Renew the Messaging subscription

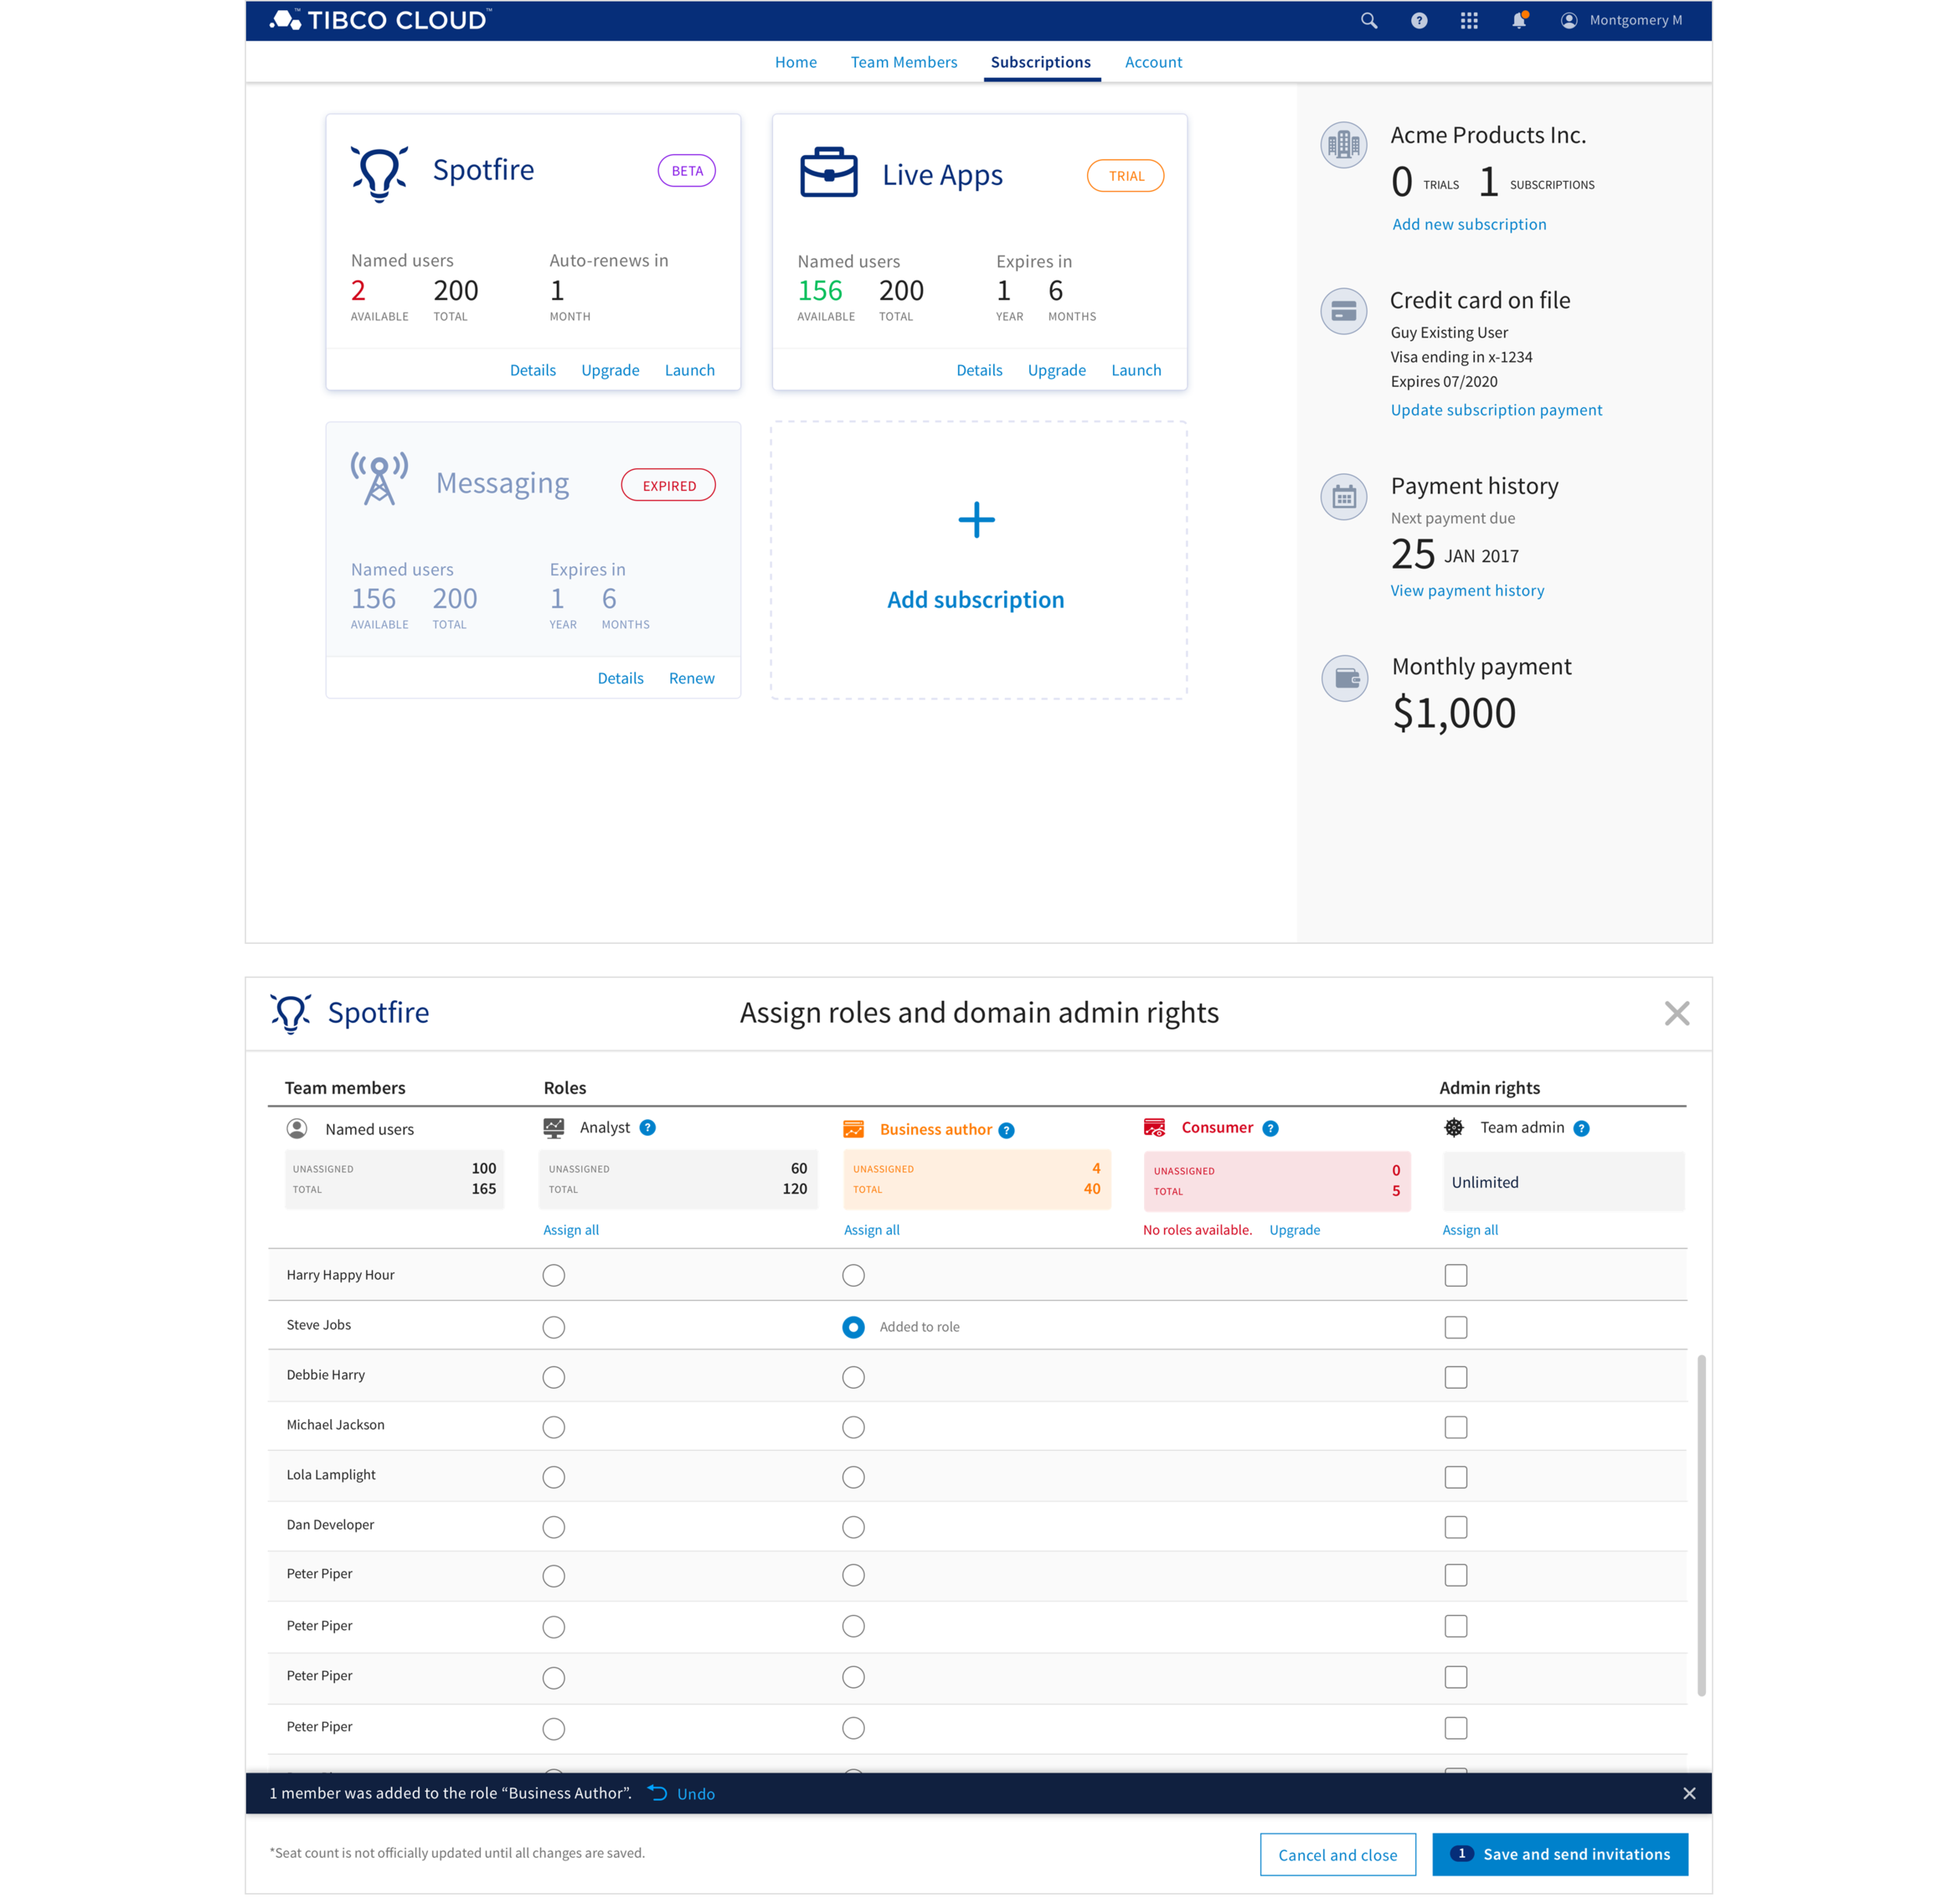point(691,678)
